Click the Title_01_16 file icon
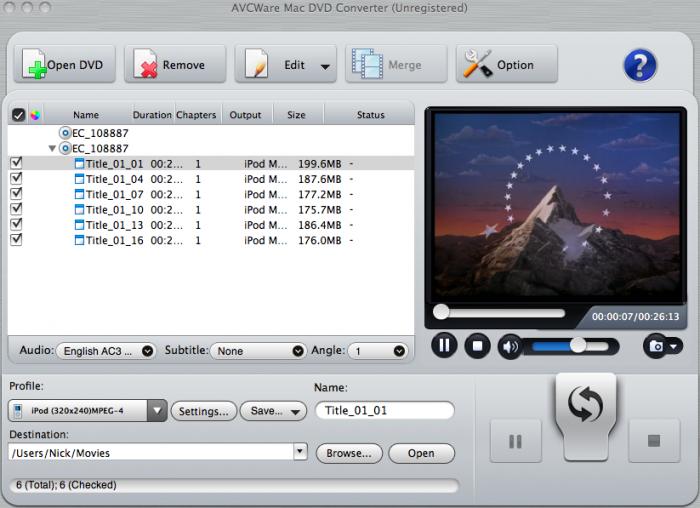Image resolution: width=700 pixels, height=508 pixels. pos(79,240)
